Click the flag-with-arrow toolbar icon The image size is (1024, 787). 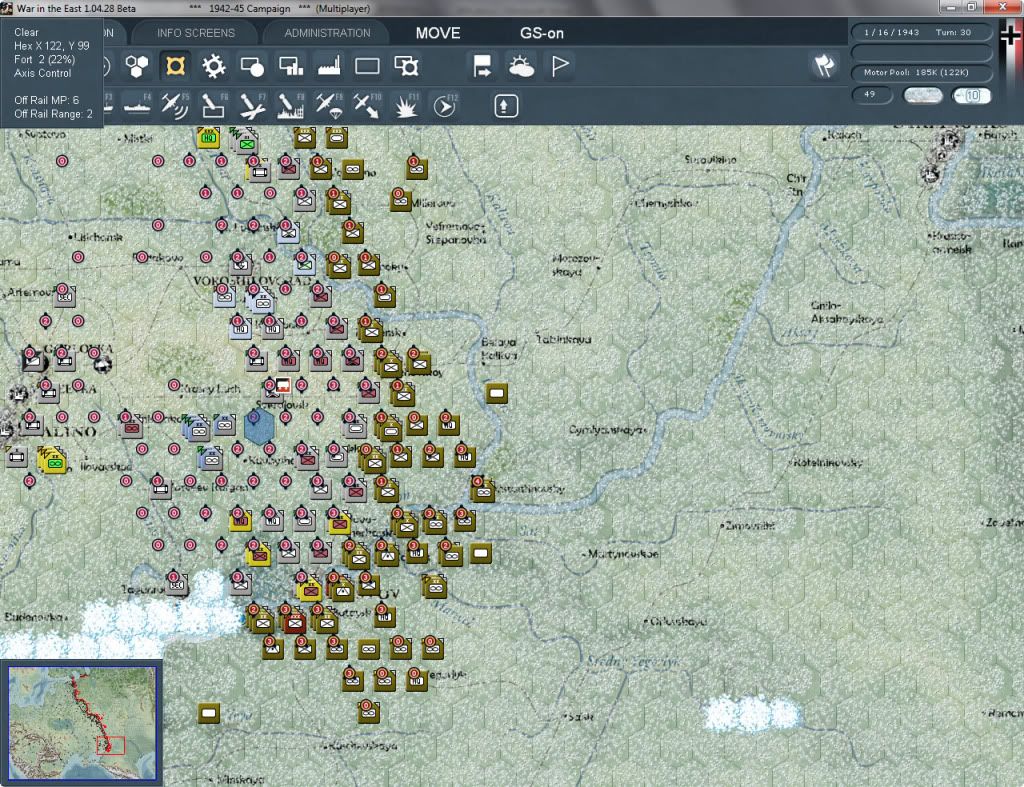pos(482,66)
